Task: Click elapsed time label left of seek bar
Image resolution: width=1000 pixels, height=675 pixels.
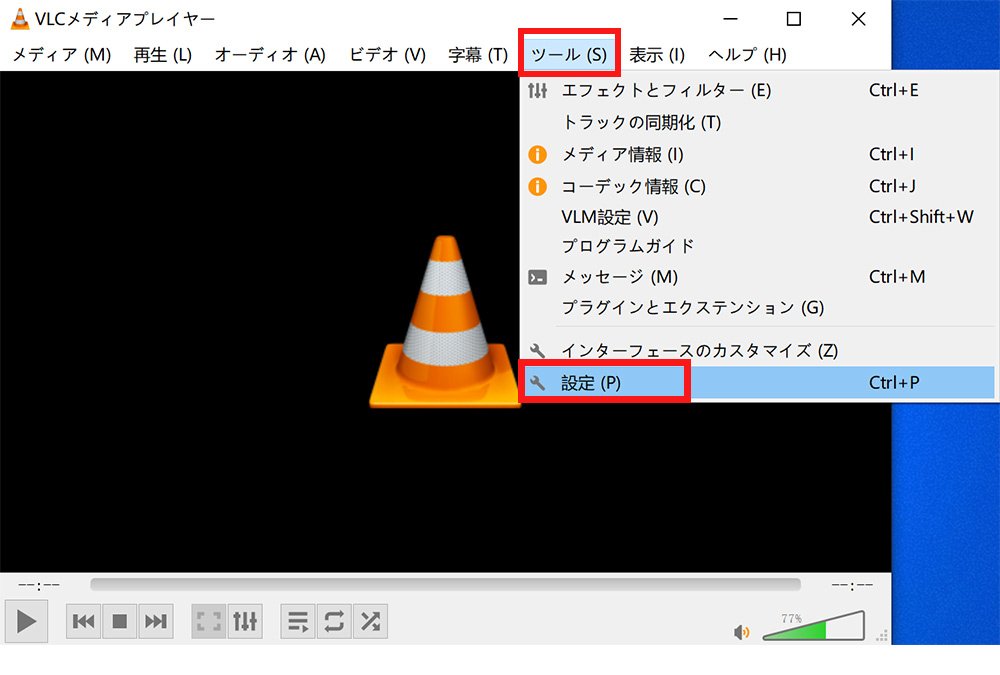Action: [x=39, y=585]
